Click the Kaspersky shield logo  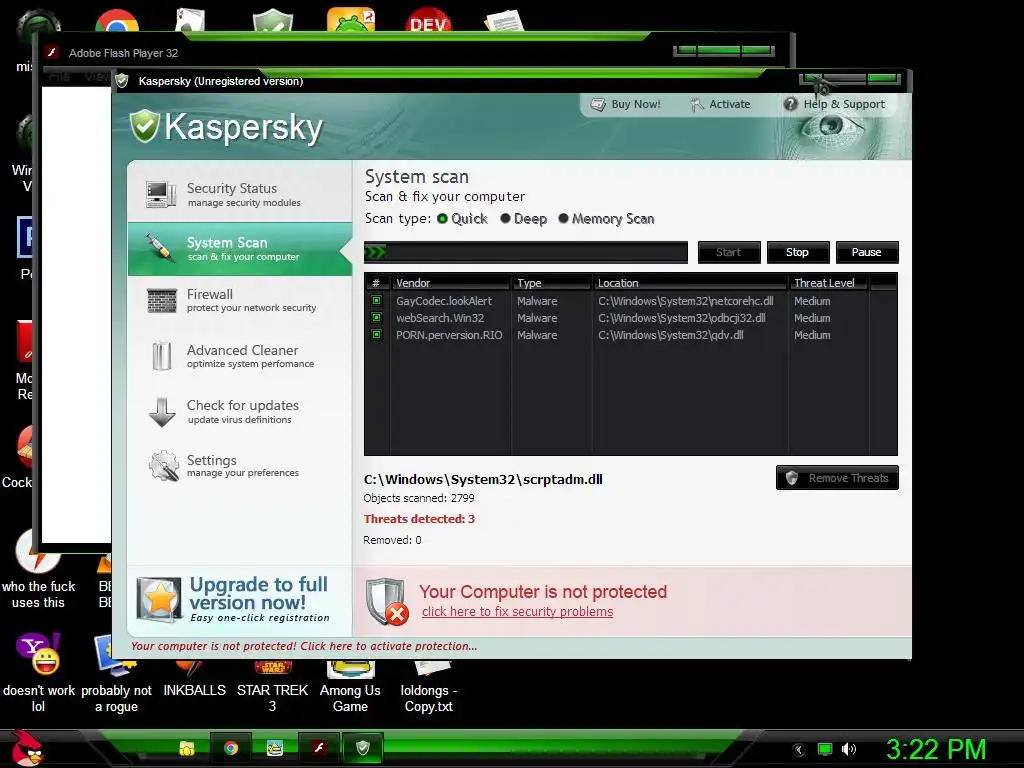[x=144, y=126]
